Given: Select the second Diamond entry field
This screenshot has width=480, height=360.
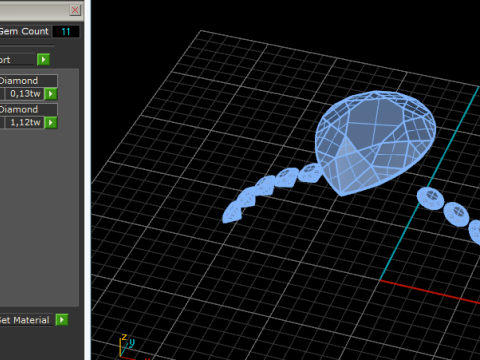Looking at the screenshot, I should 28,109.
